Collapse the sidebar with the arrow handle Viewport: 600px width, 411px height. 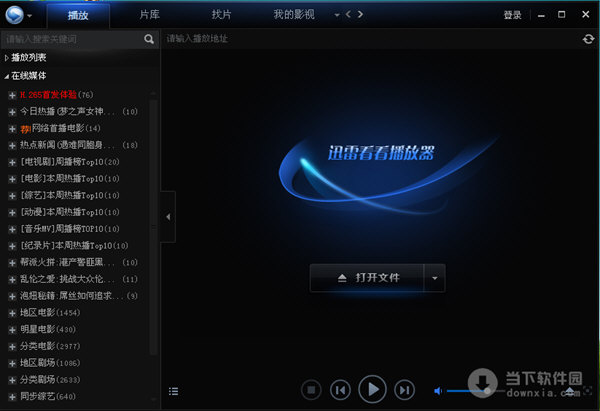coord(169,217)
